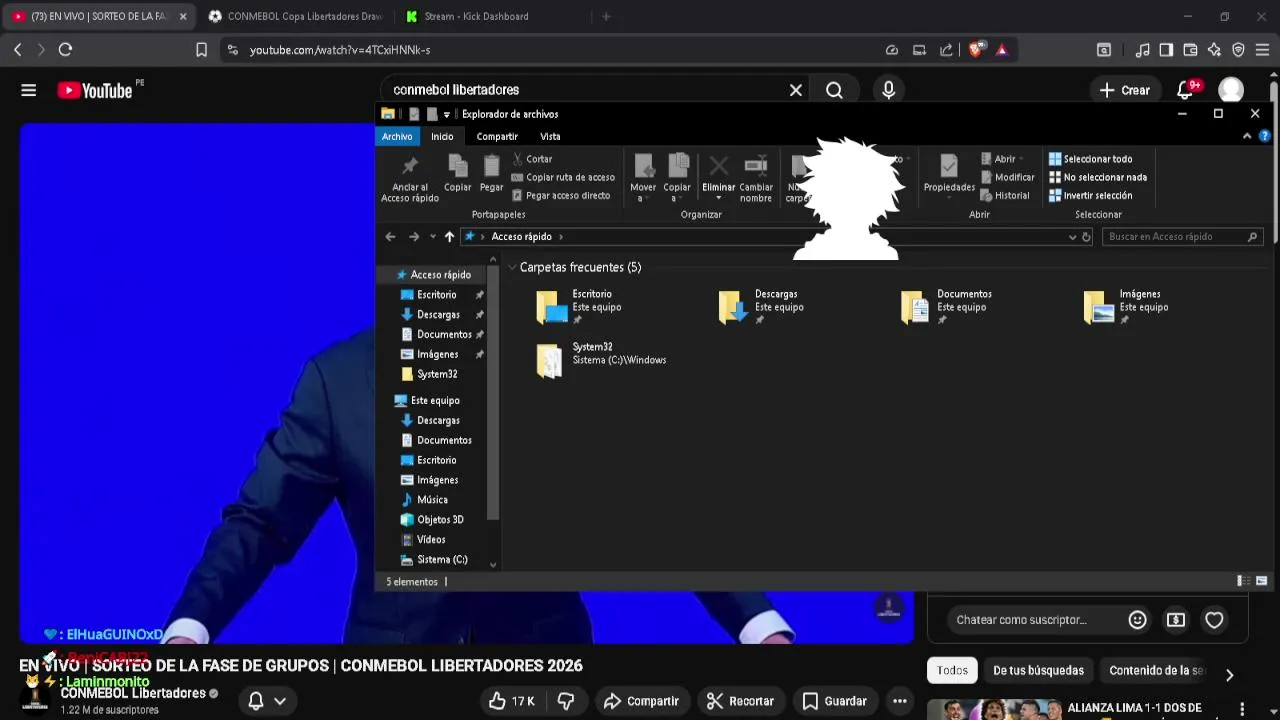
Task: Go back in the browser
Action: [17, 49]
